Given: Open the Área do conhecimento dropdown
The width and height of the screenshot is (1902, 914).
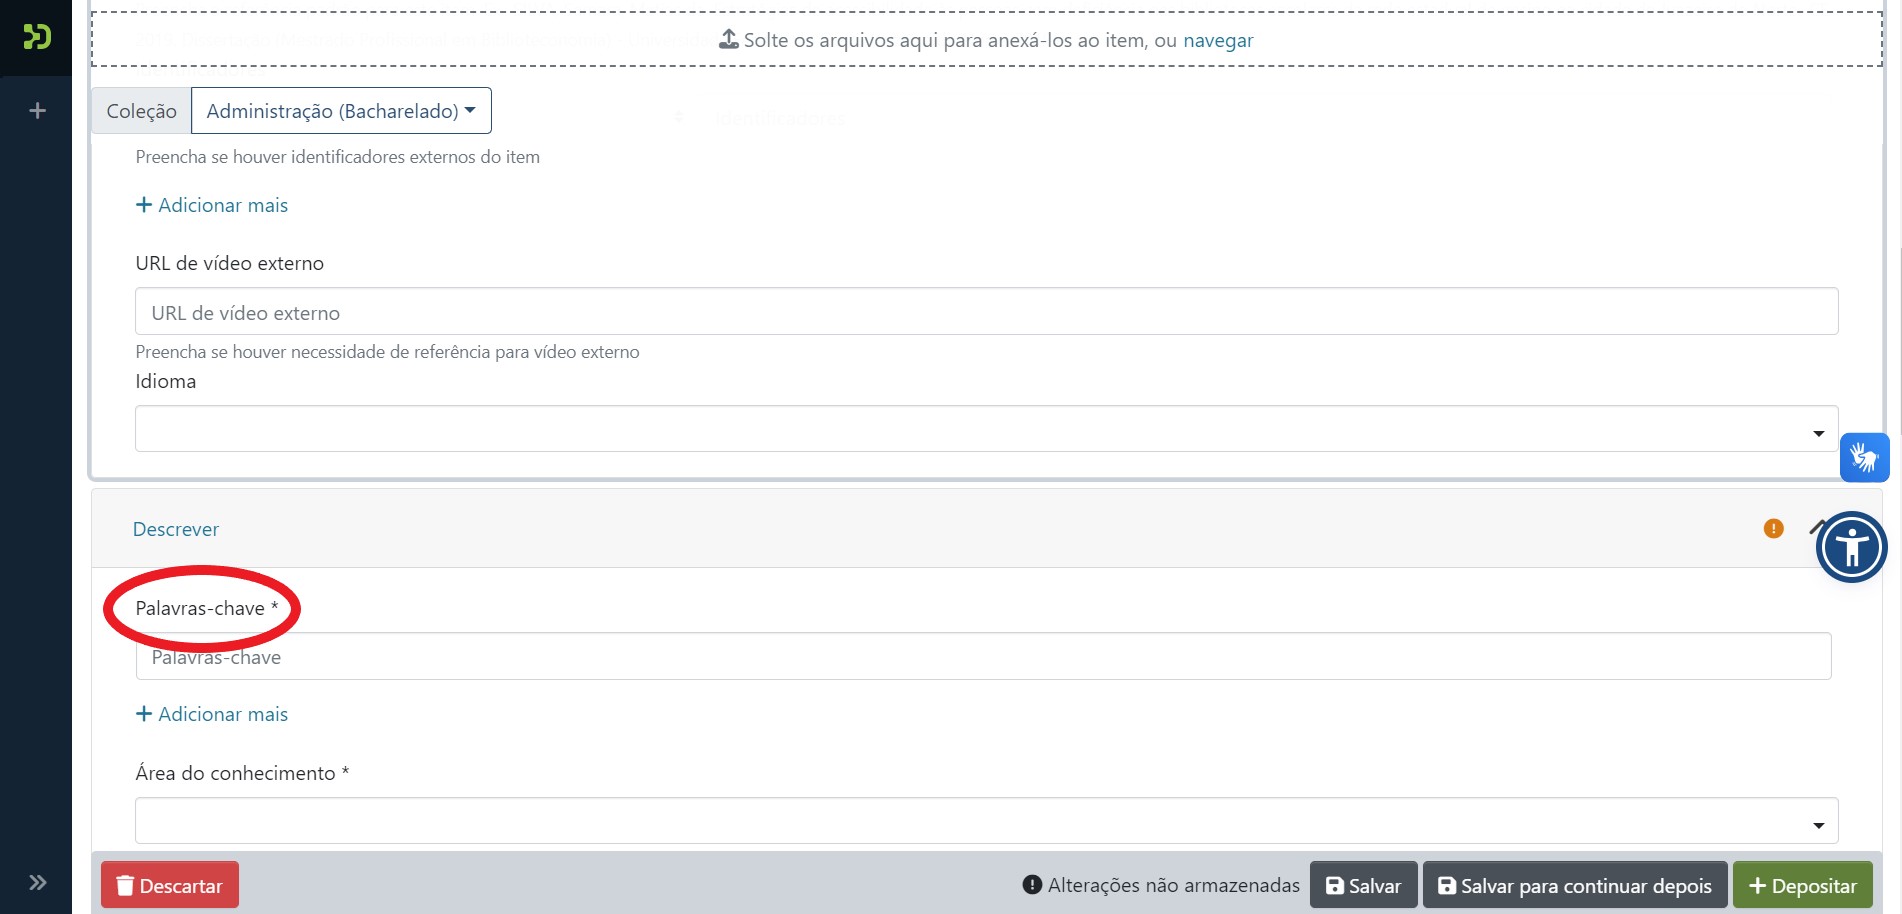Looking at the screenshot, I should point(985,821).
